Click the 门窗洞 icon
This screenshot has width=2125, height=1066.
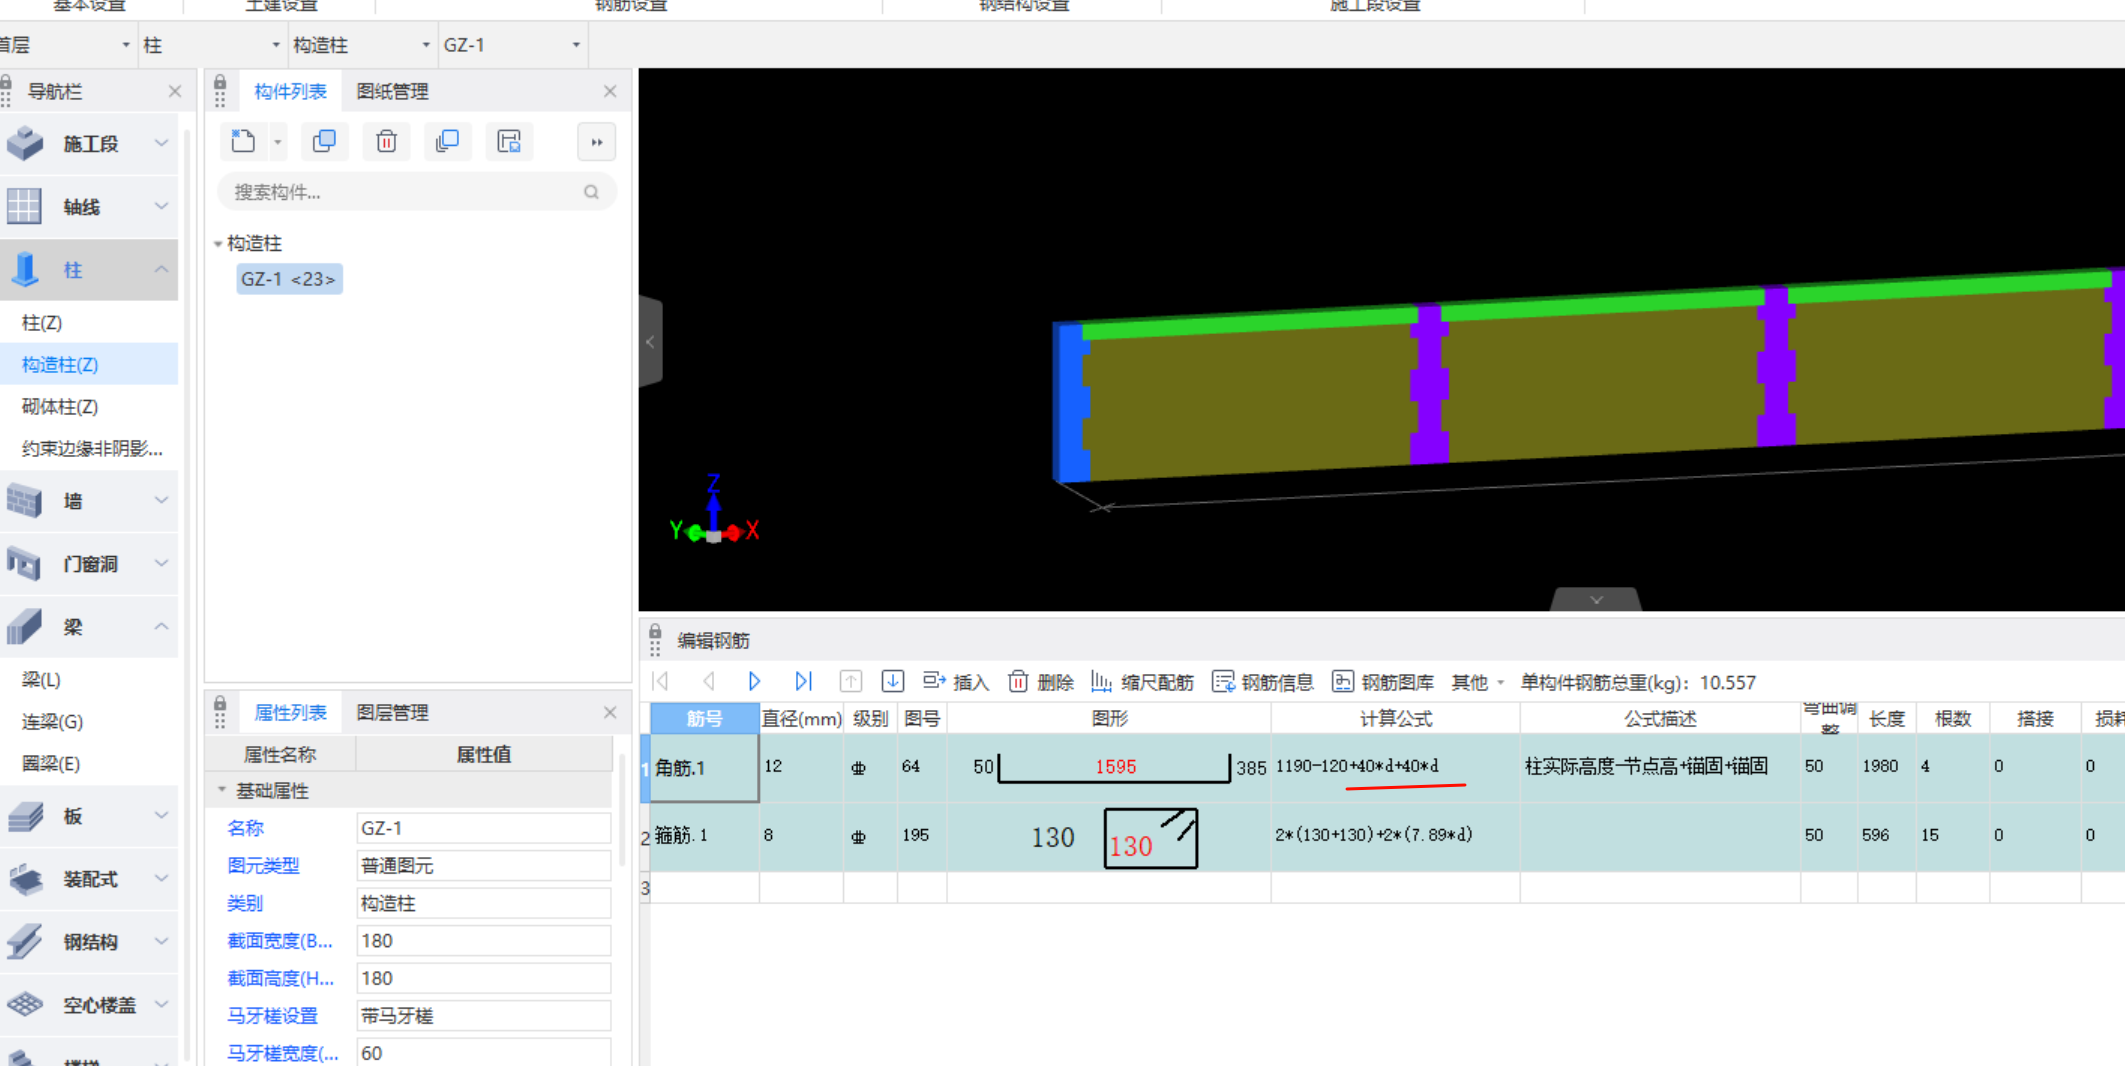(24, 563)
